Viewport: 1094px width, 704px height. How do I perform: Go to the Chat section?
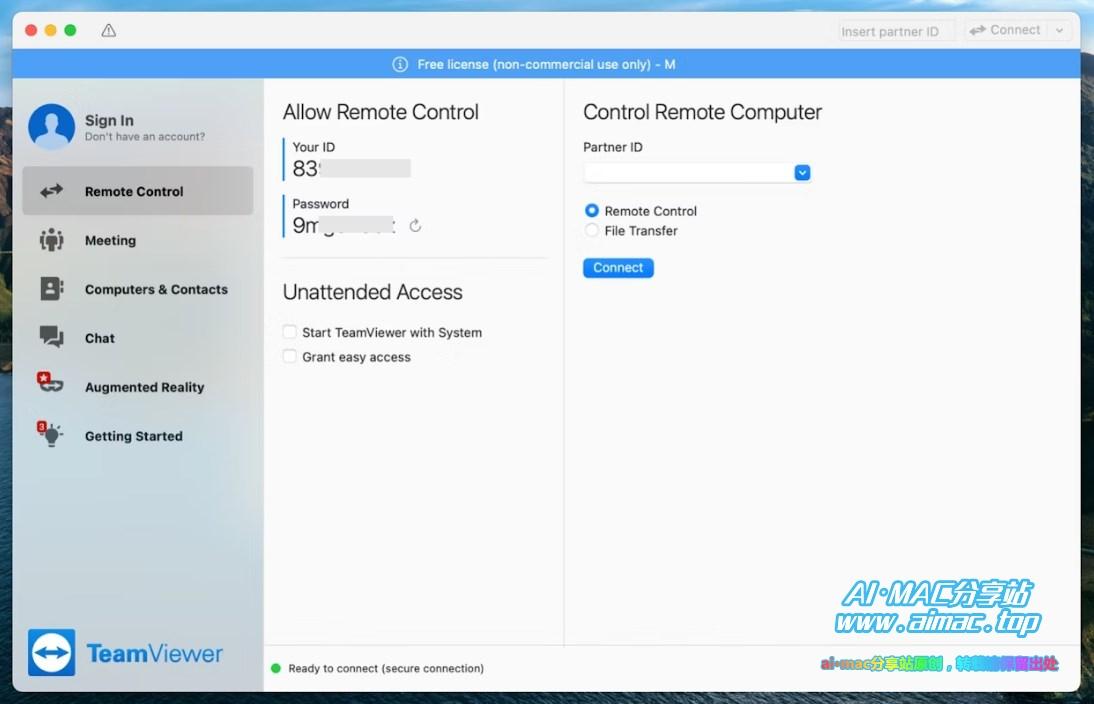(x=137, y=338)
